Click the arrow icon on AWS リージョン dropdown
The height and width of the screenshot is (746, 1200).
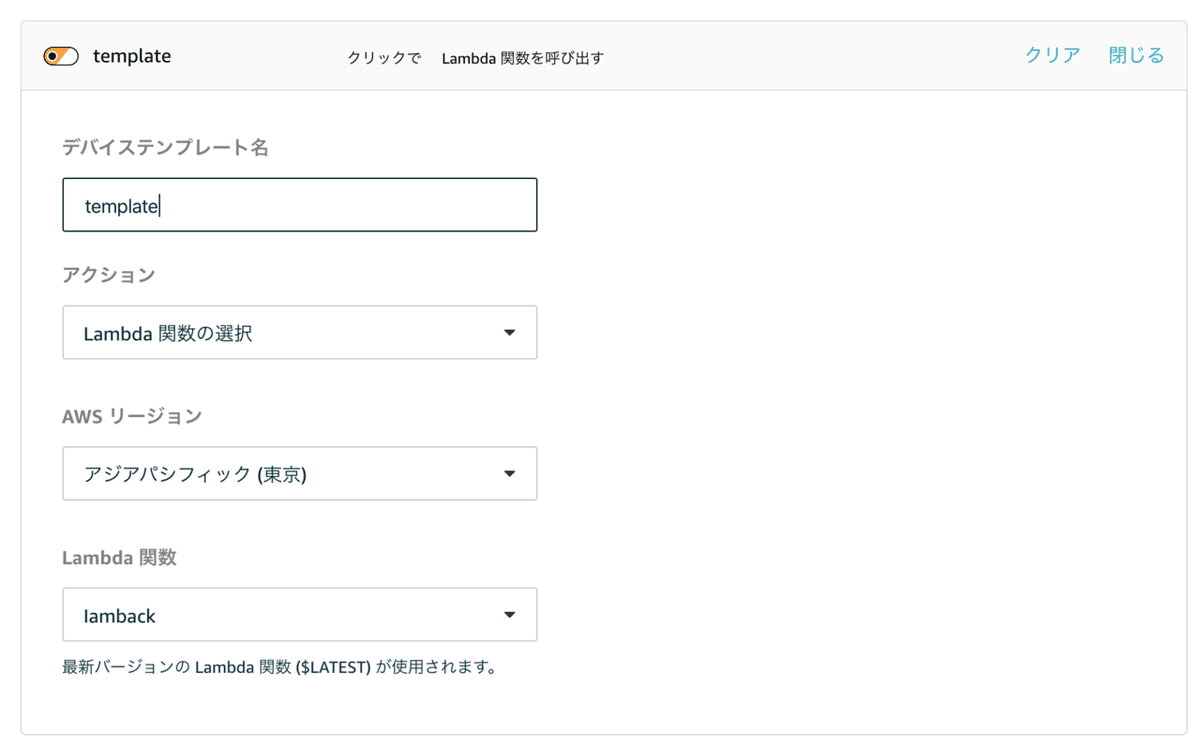(x=509, y=474)
